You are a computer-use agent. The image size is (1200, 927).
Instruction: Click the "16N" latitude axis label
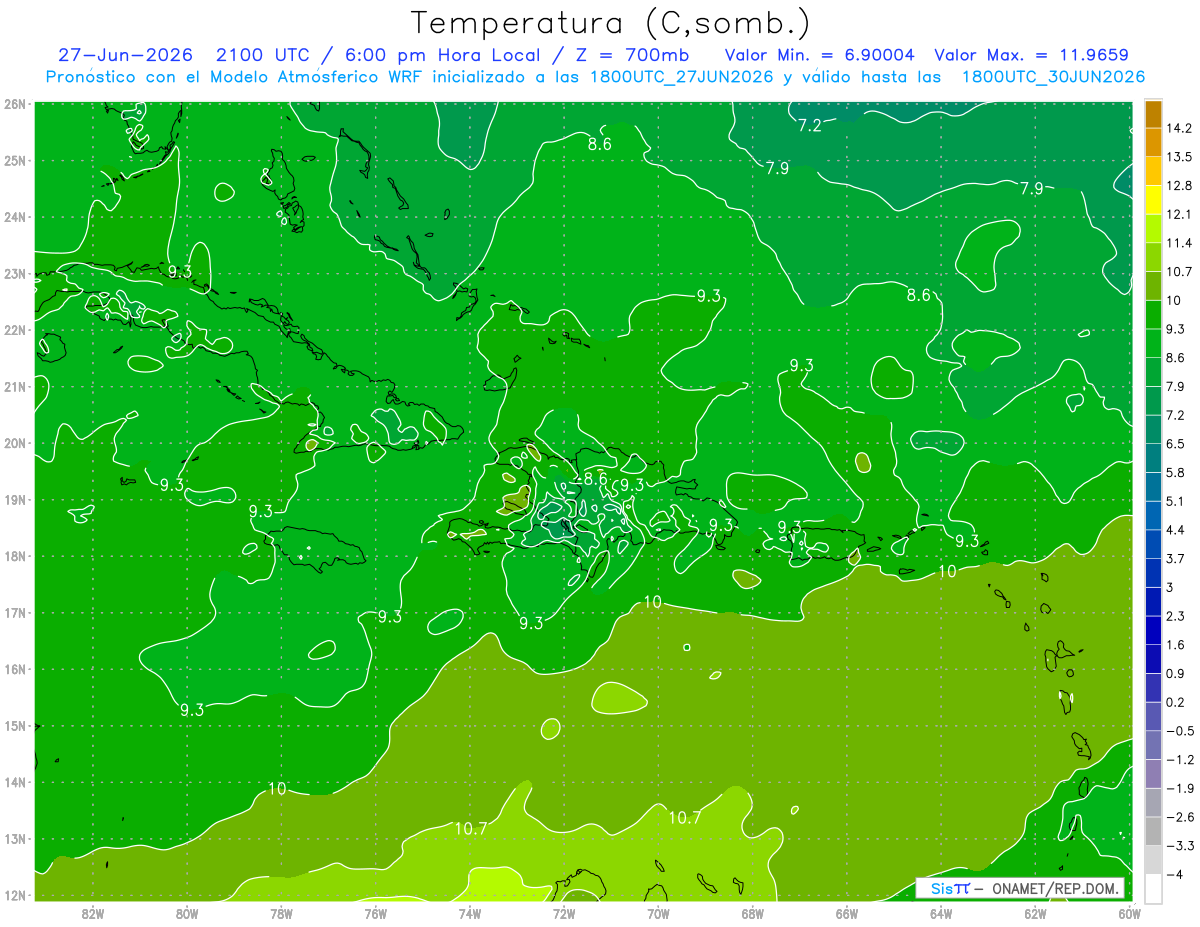14,670
